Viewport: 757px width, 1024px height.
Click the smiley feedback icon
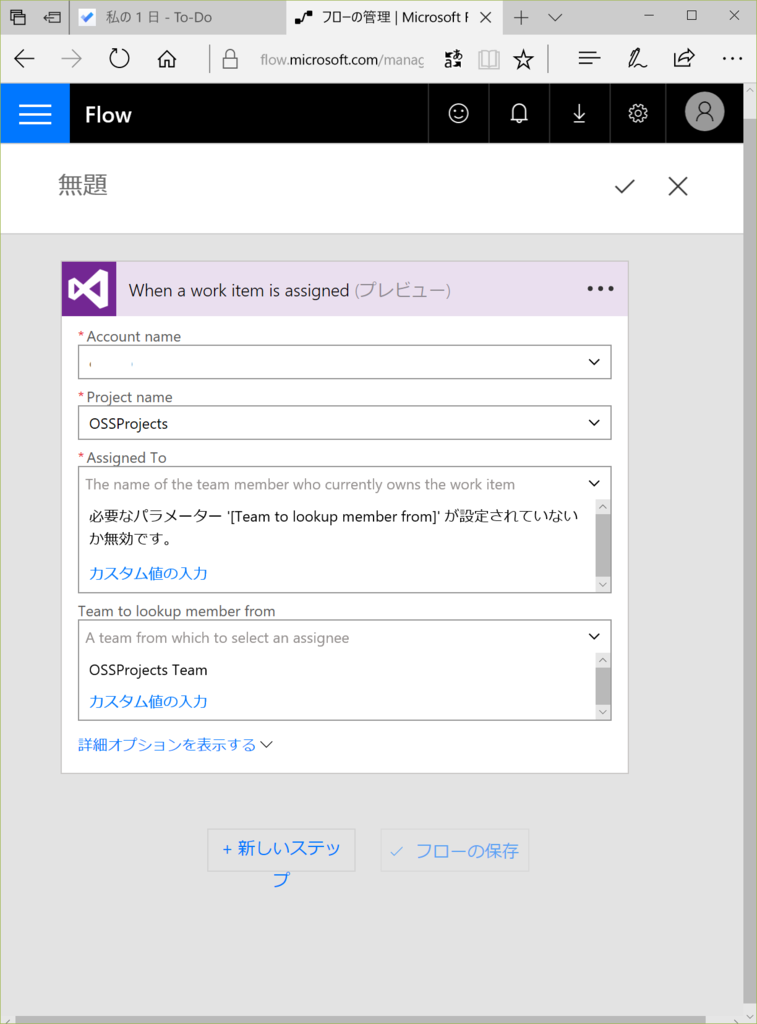pos(459,114)
